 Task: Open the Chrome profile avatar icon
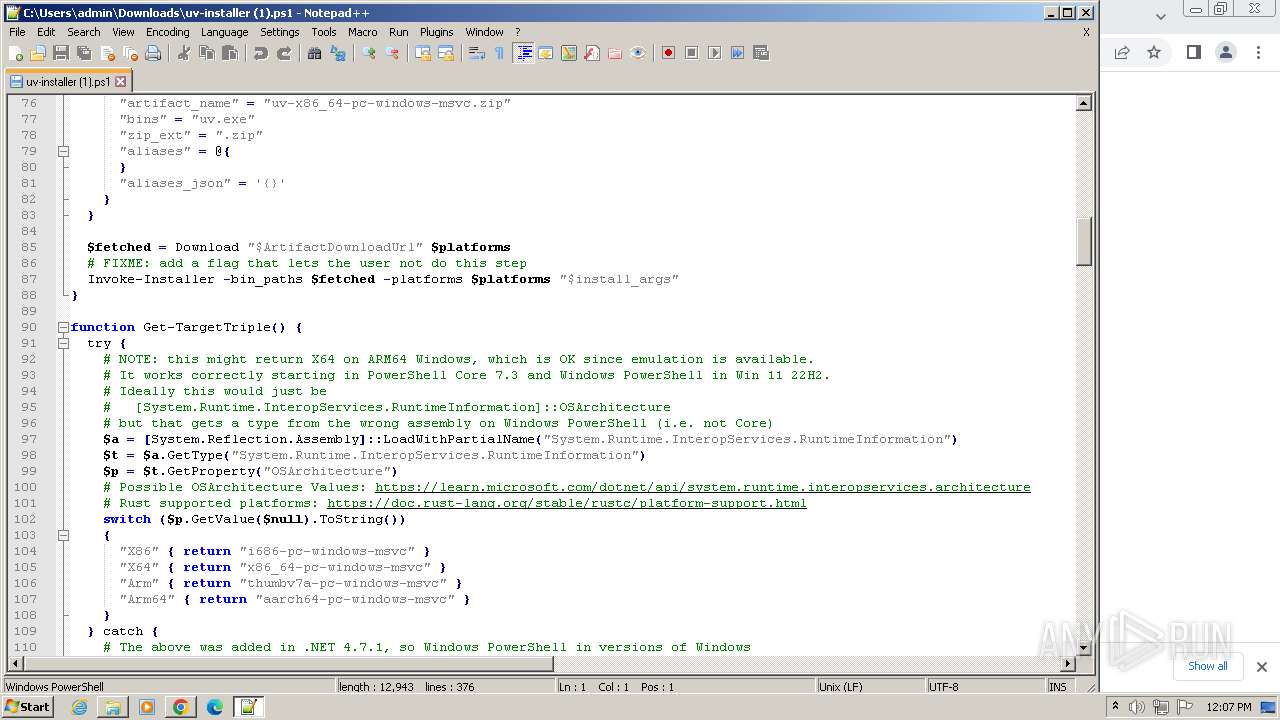point(1226,52)
